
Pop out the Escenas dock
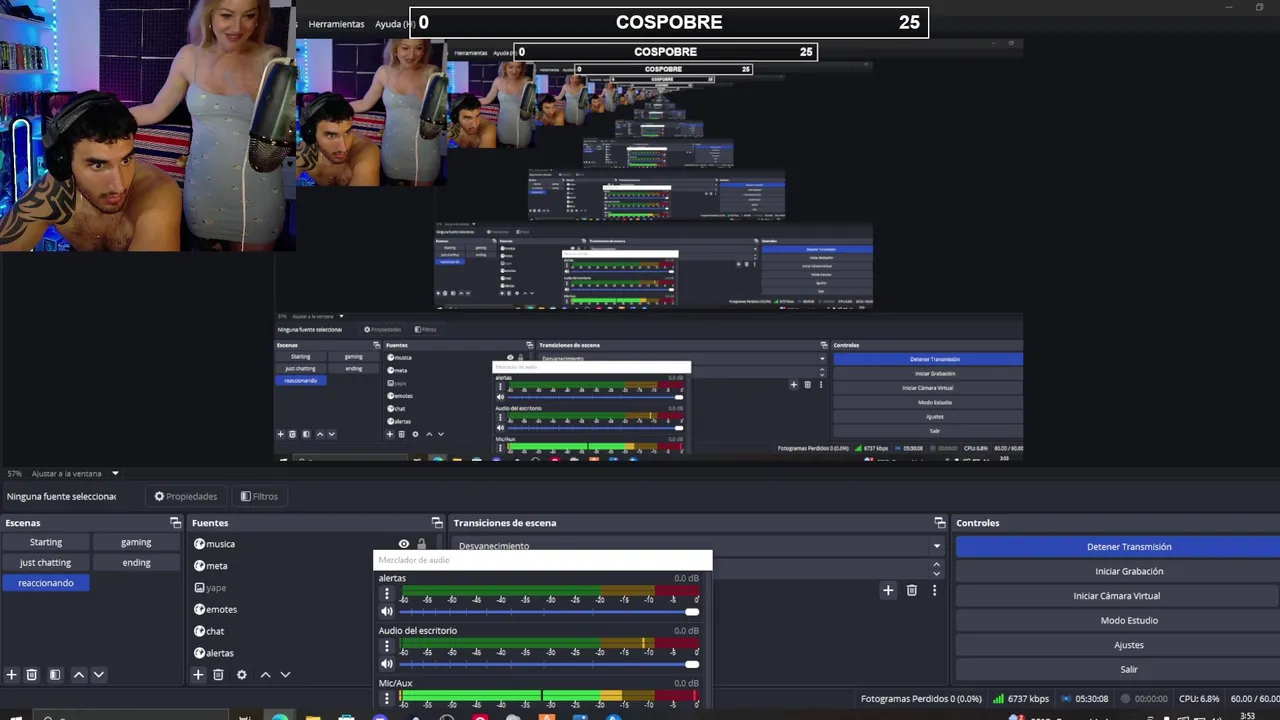pos(176,523)
